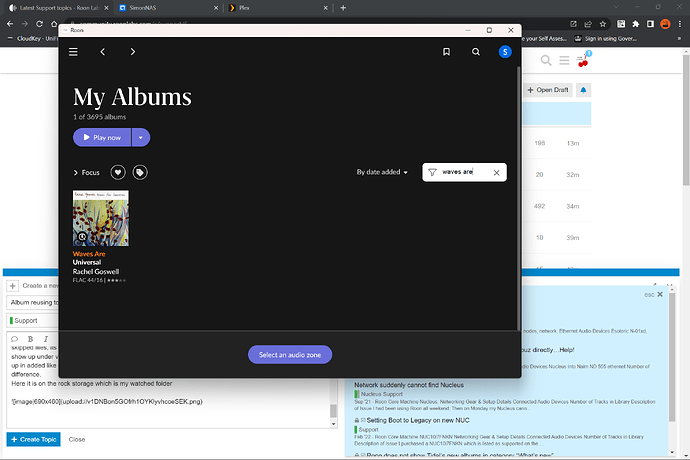
Task: Click Select an audio zone
Action: point(290,354)
